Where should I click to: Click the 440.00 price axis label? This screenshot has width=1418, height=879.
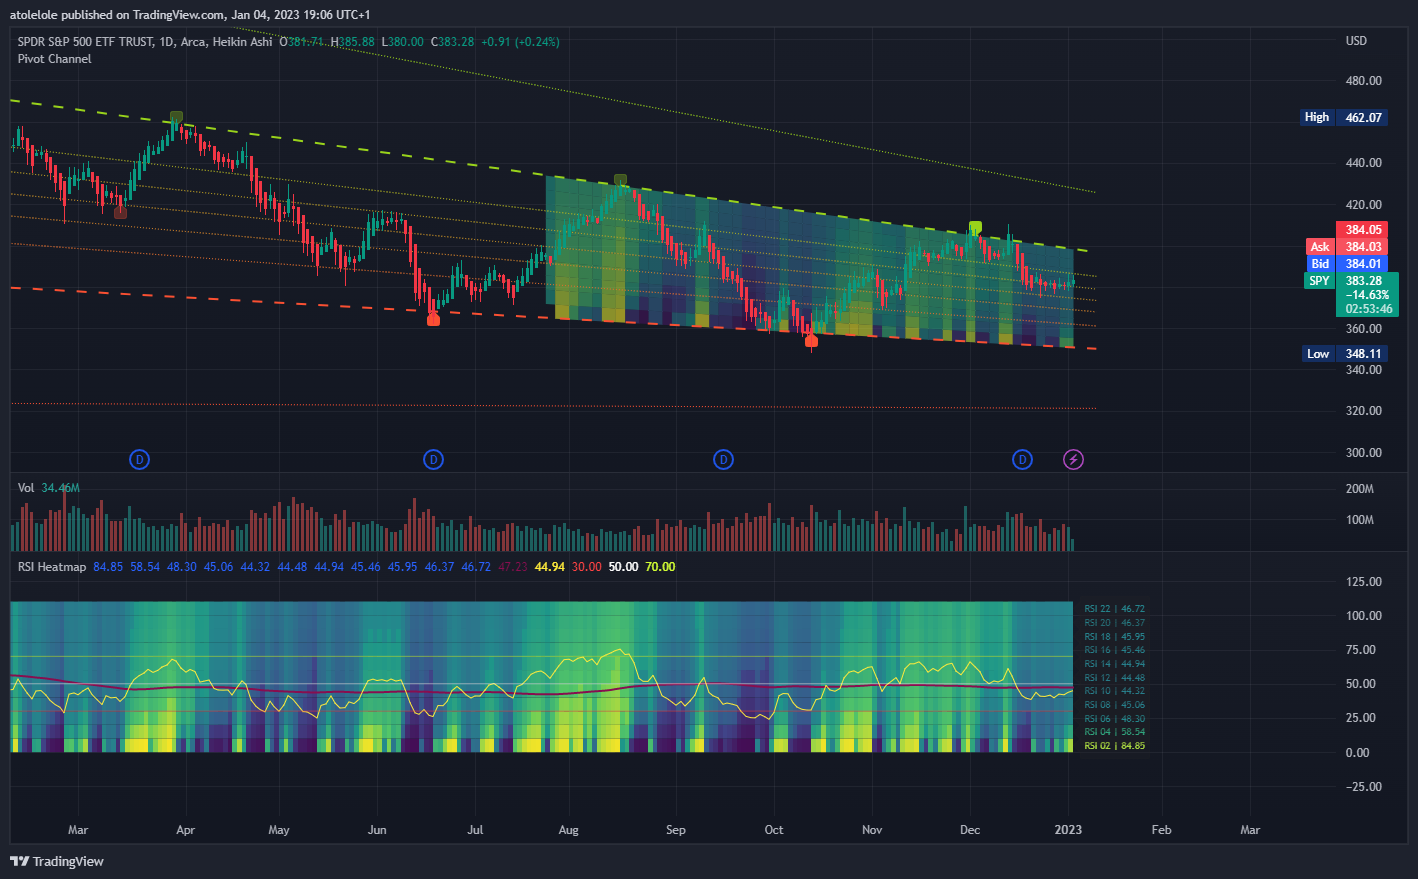pos(1364,163)
